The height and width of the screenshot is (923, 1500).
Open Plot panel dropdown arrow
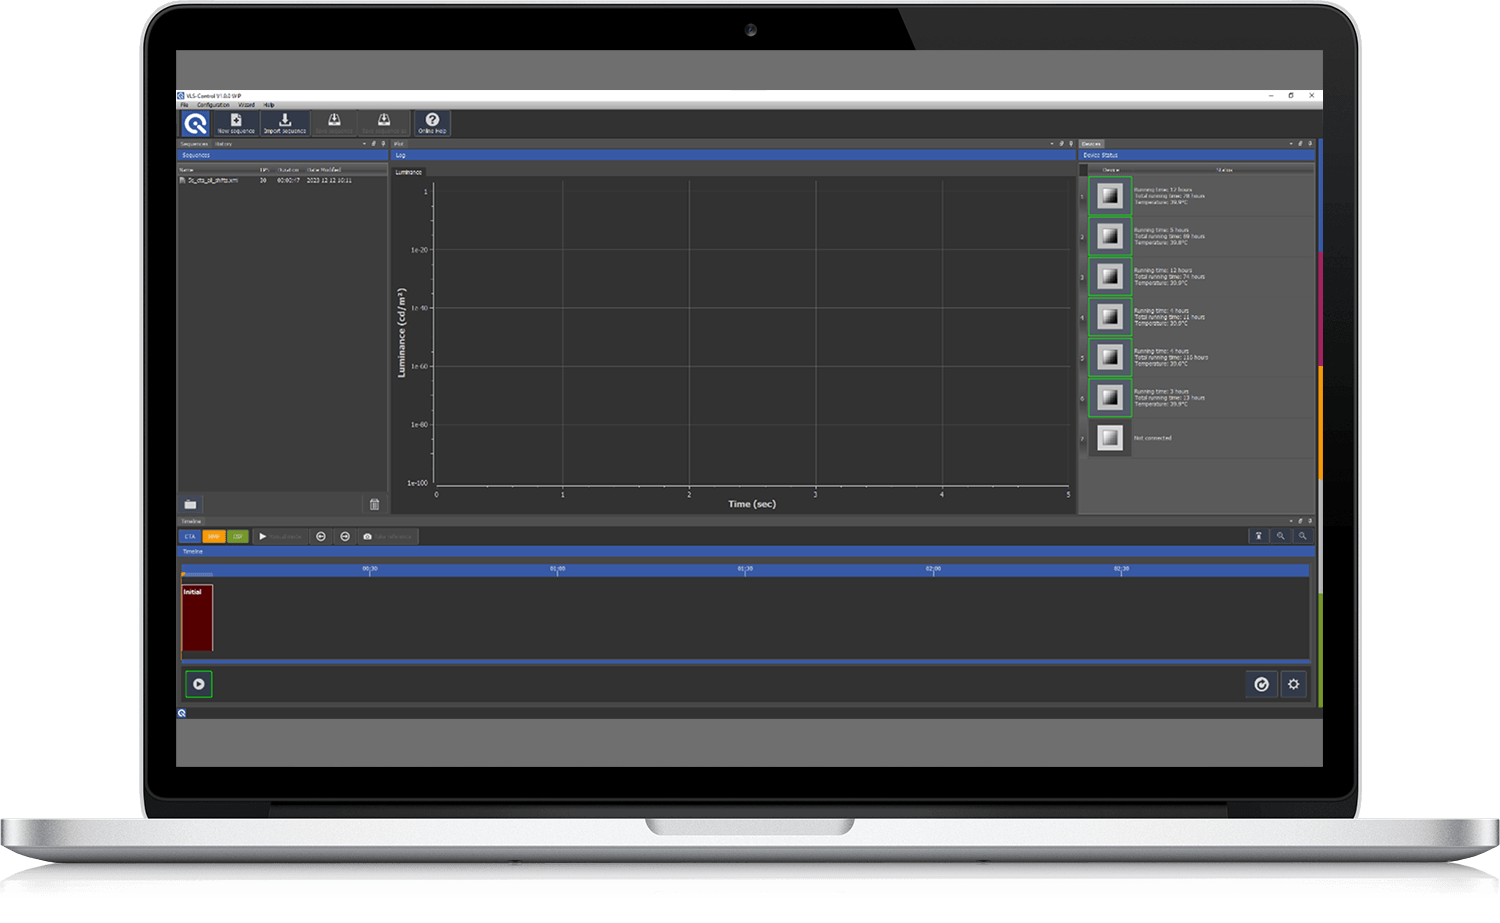(x=1052, y=144)
